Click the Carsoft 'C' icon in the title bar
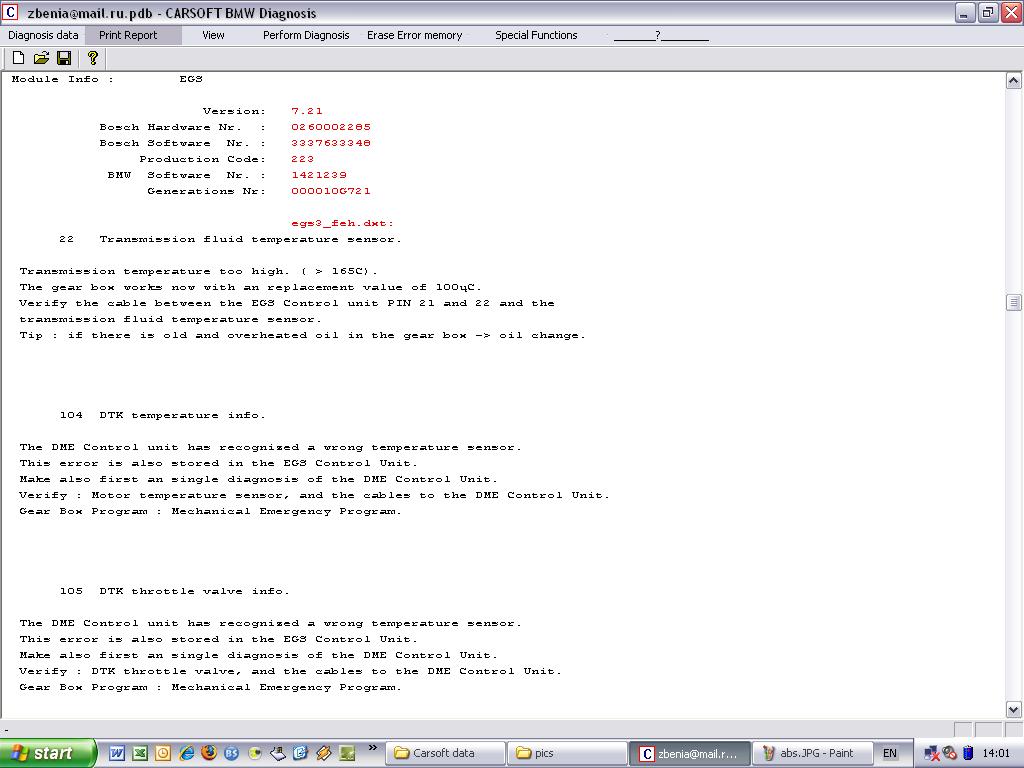 tap(10, 12)
